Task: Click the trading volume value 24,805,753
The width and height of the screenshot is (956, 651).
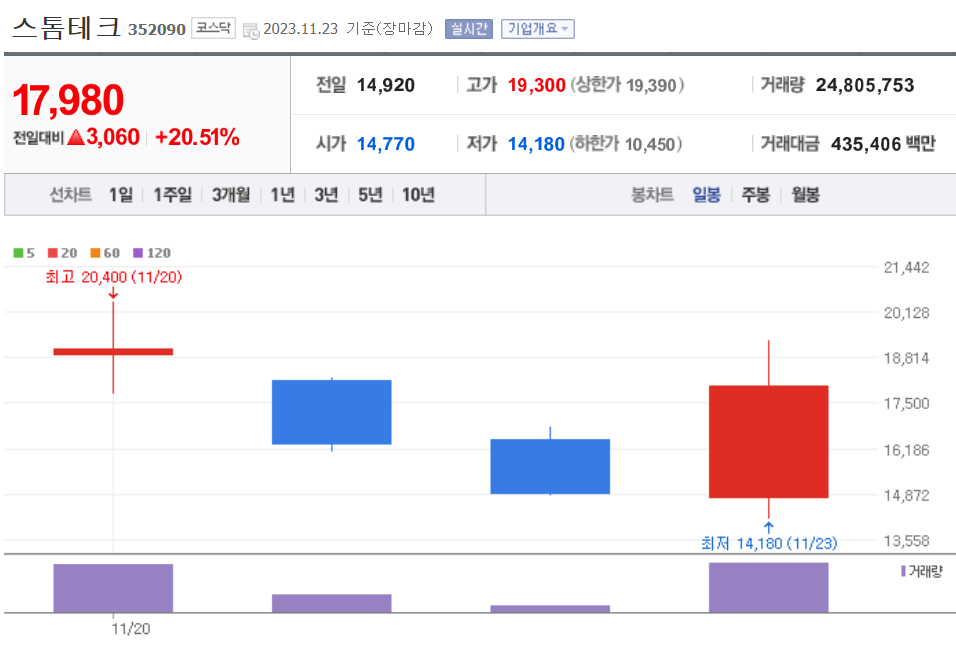Action: (x=865, y=85)
